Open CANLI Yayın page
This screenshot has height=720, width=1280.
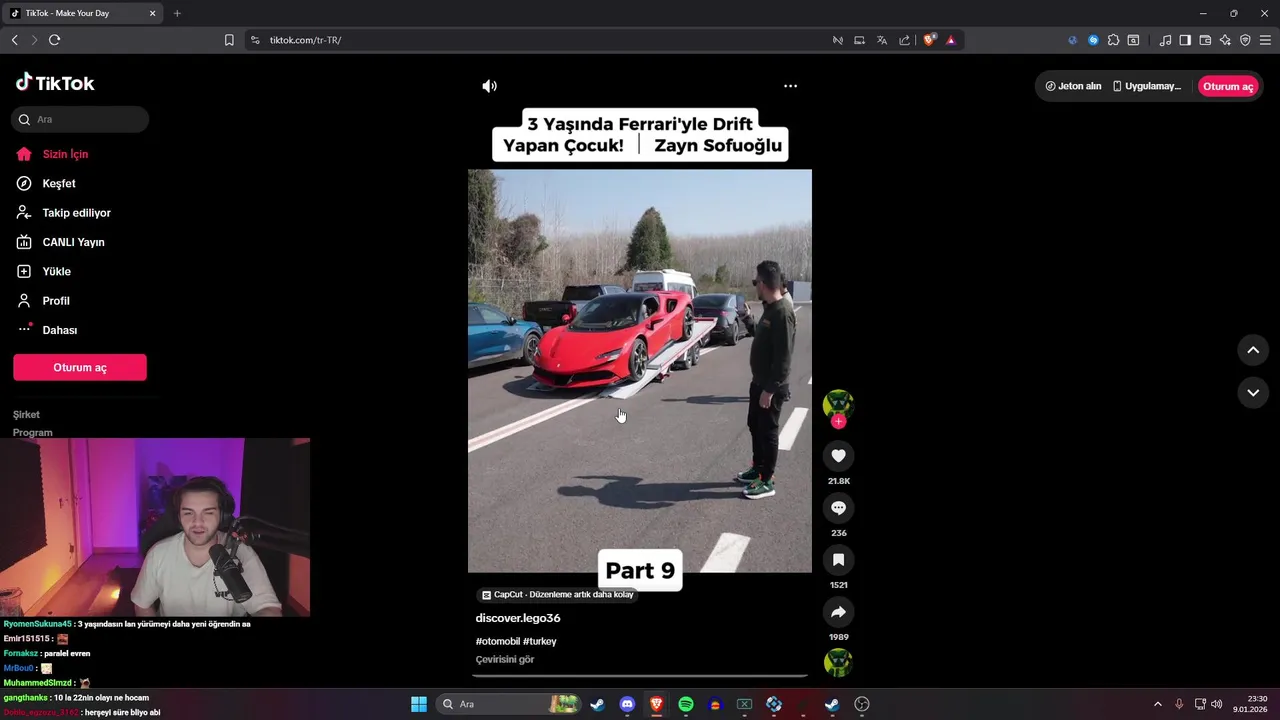(x=73, y=242)
